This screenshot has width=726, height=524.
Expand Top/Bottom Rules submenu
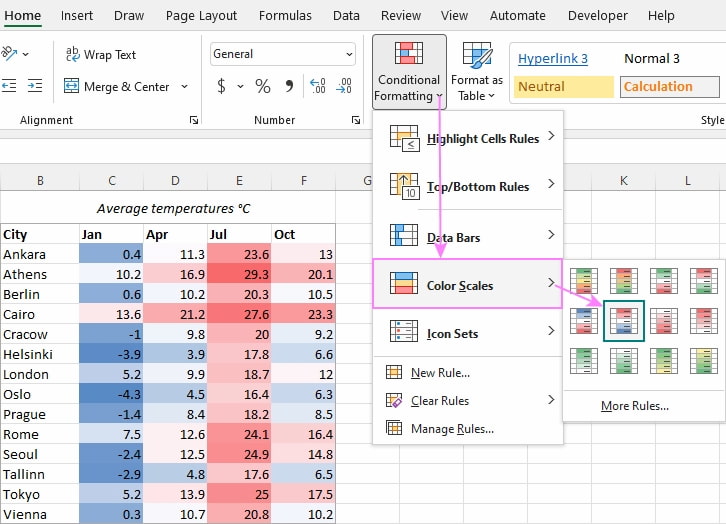click(468, 186)
